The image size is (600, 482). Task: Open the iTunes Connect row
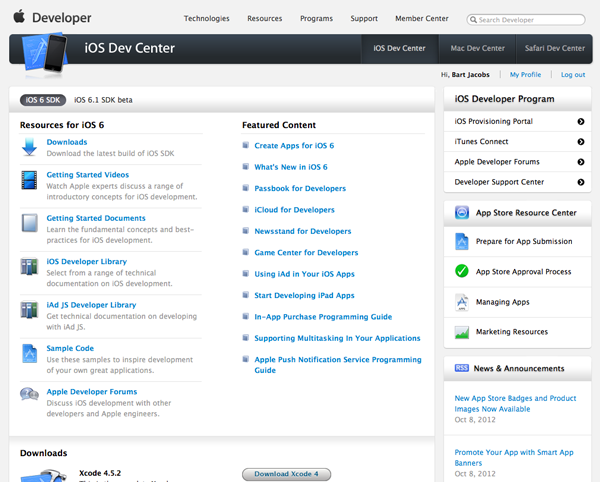(517, 142)
